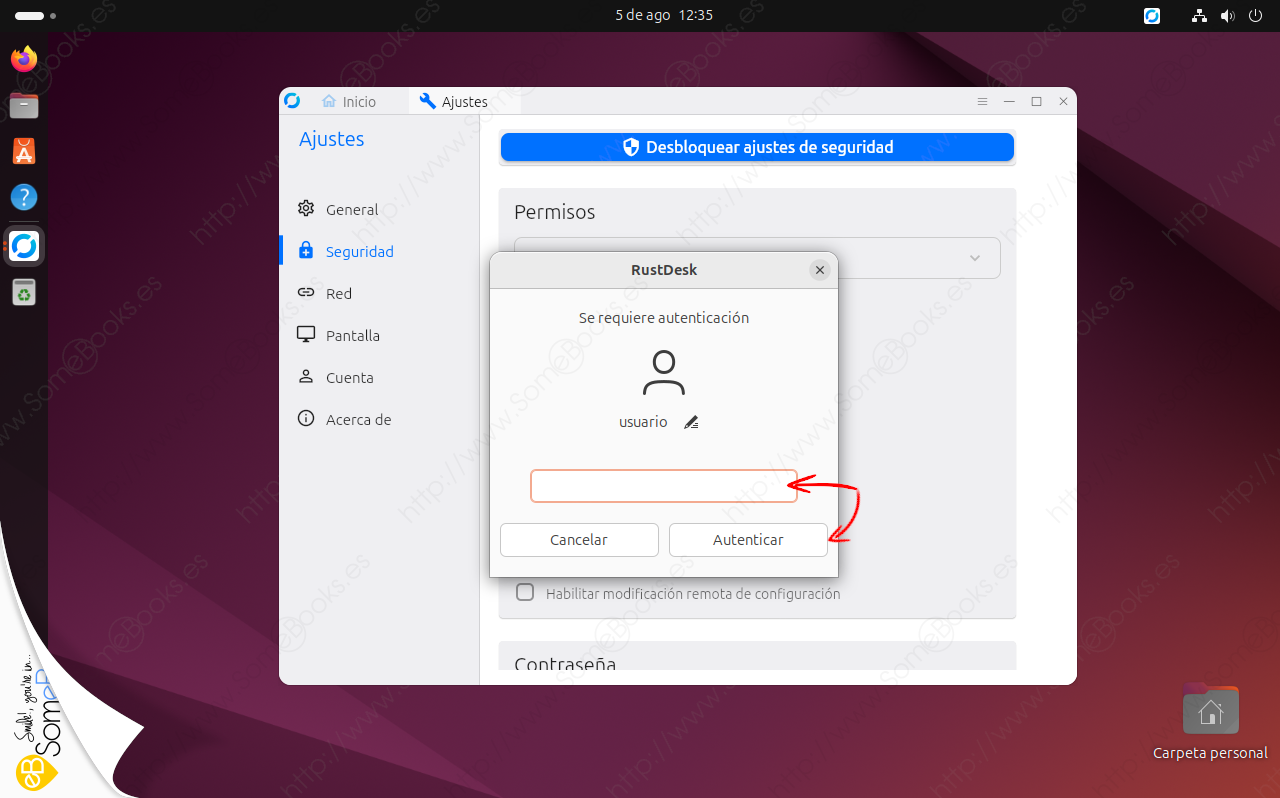
Task: Launch the App Center dock icon
Action: (x=24, y=151)
